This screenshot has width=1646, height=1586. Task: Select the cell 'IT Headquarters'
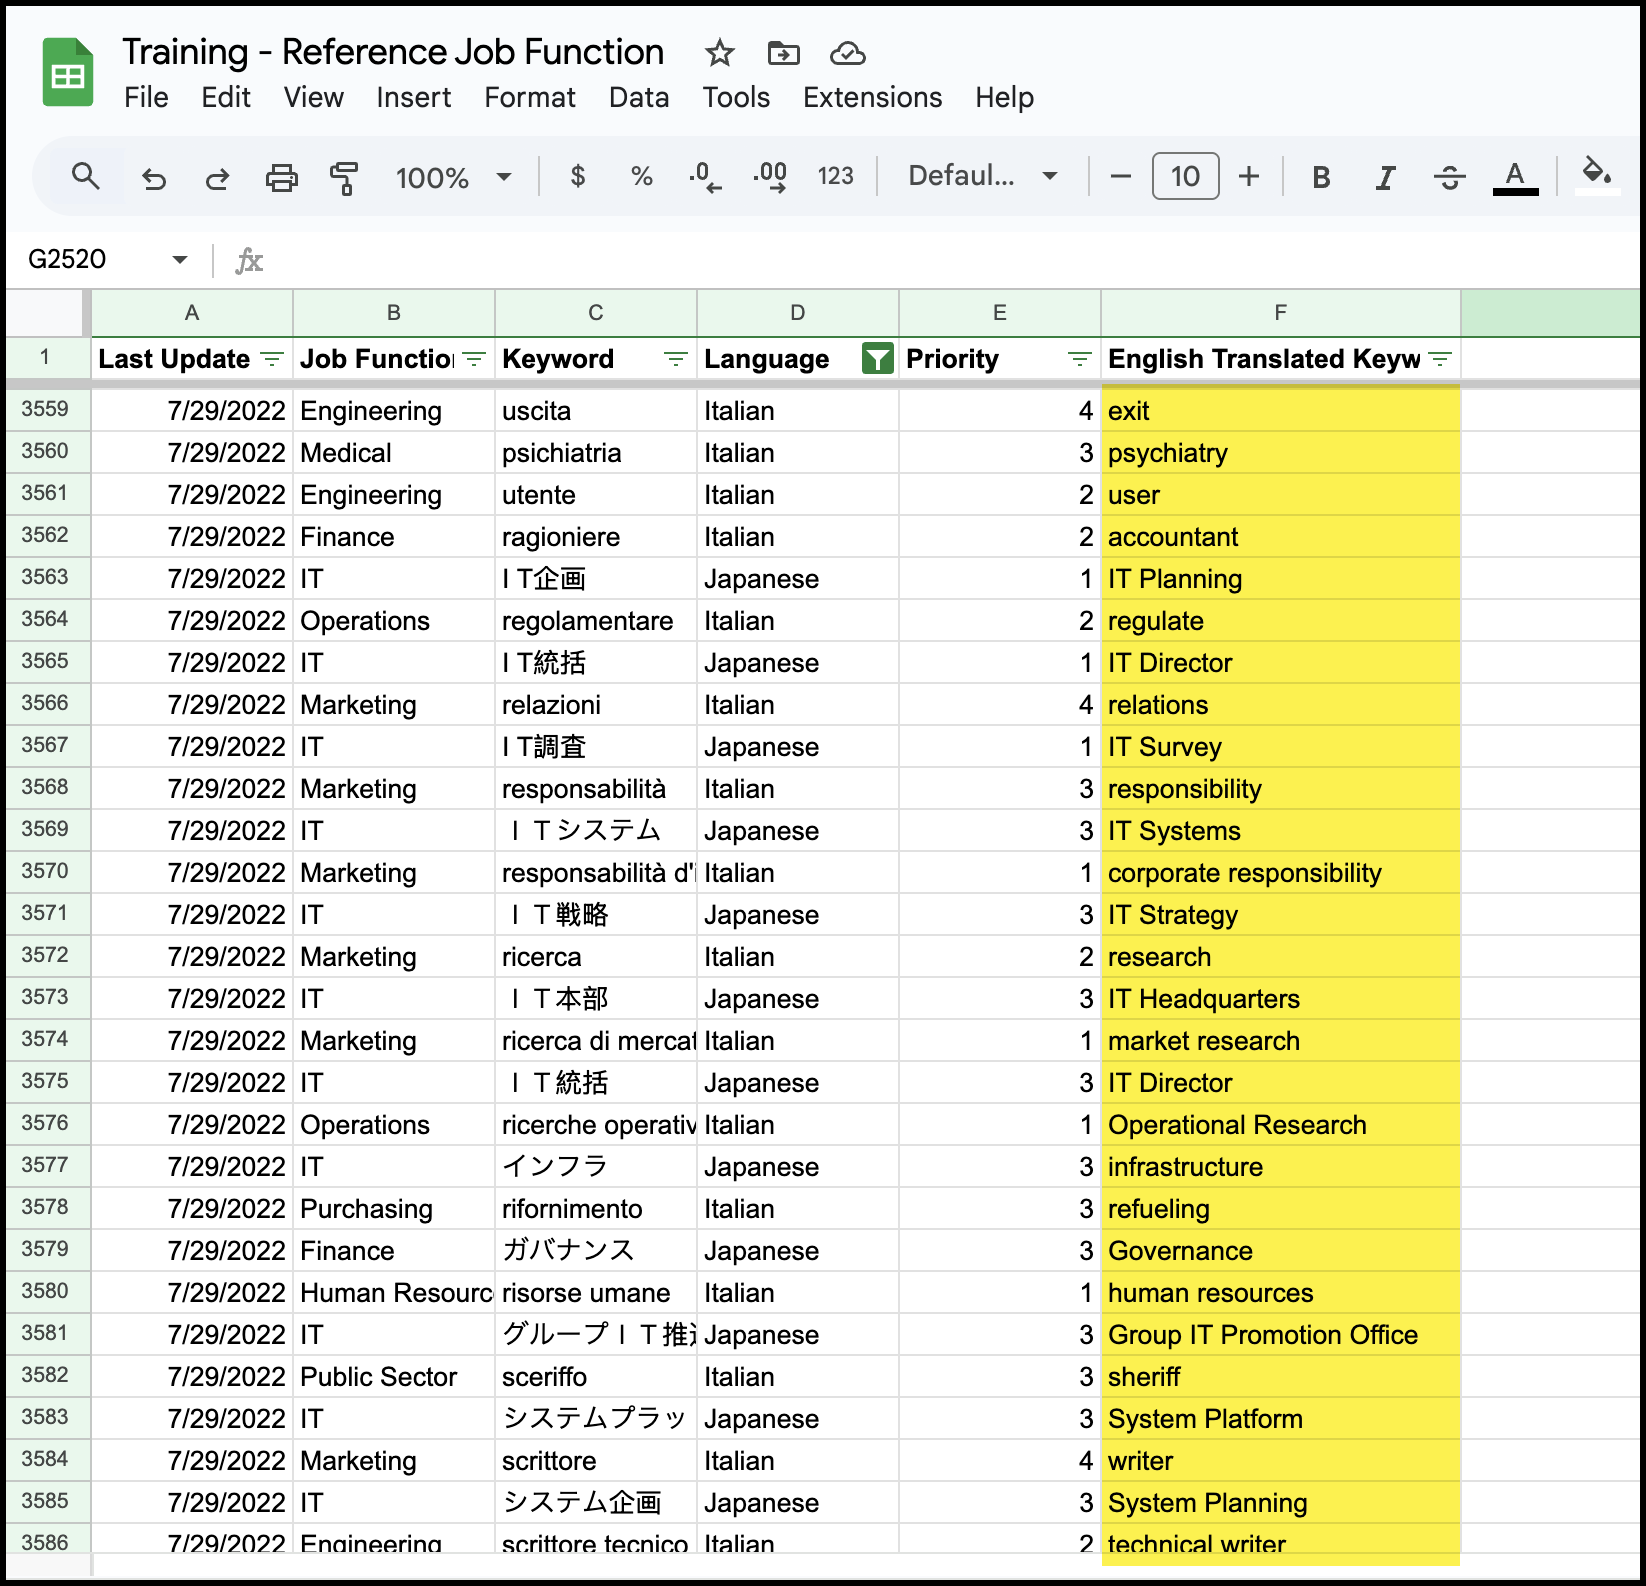click(1280, 999)
